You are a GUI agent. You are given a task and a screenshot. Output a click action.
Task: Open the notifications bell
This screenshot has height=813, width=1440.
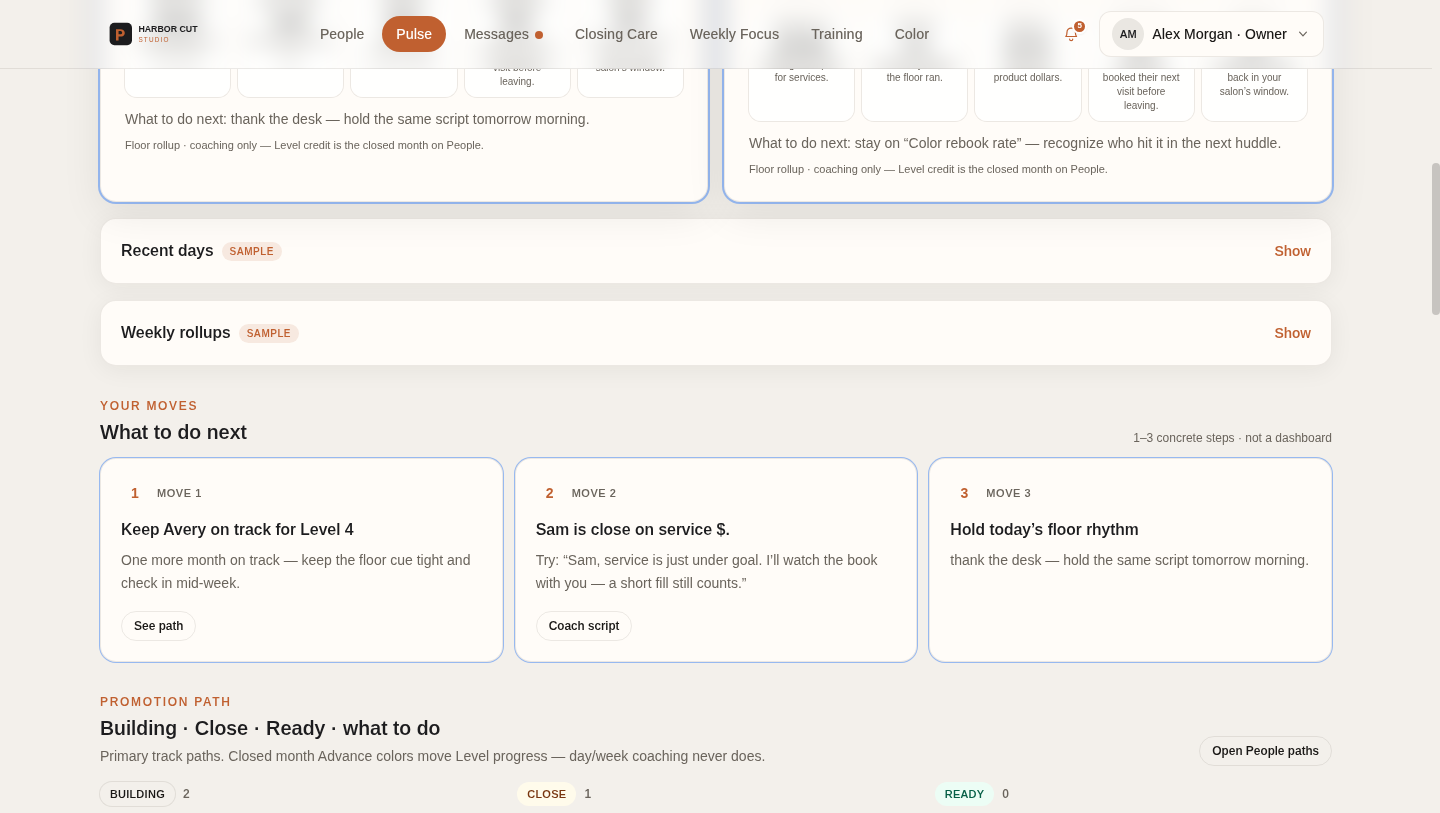[x=1071, y=34]
